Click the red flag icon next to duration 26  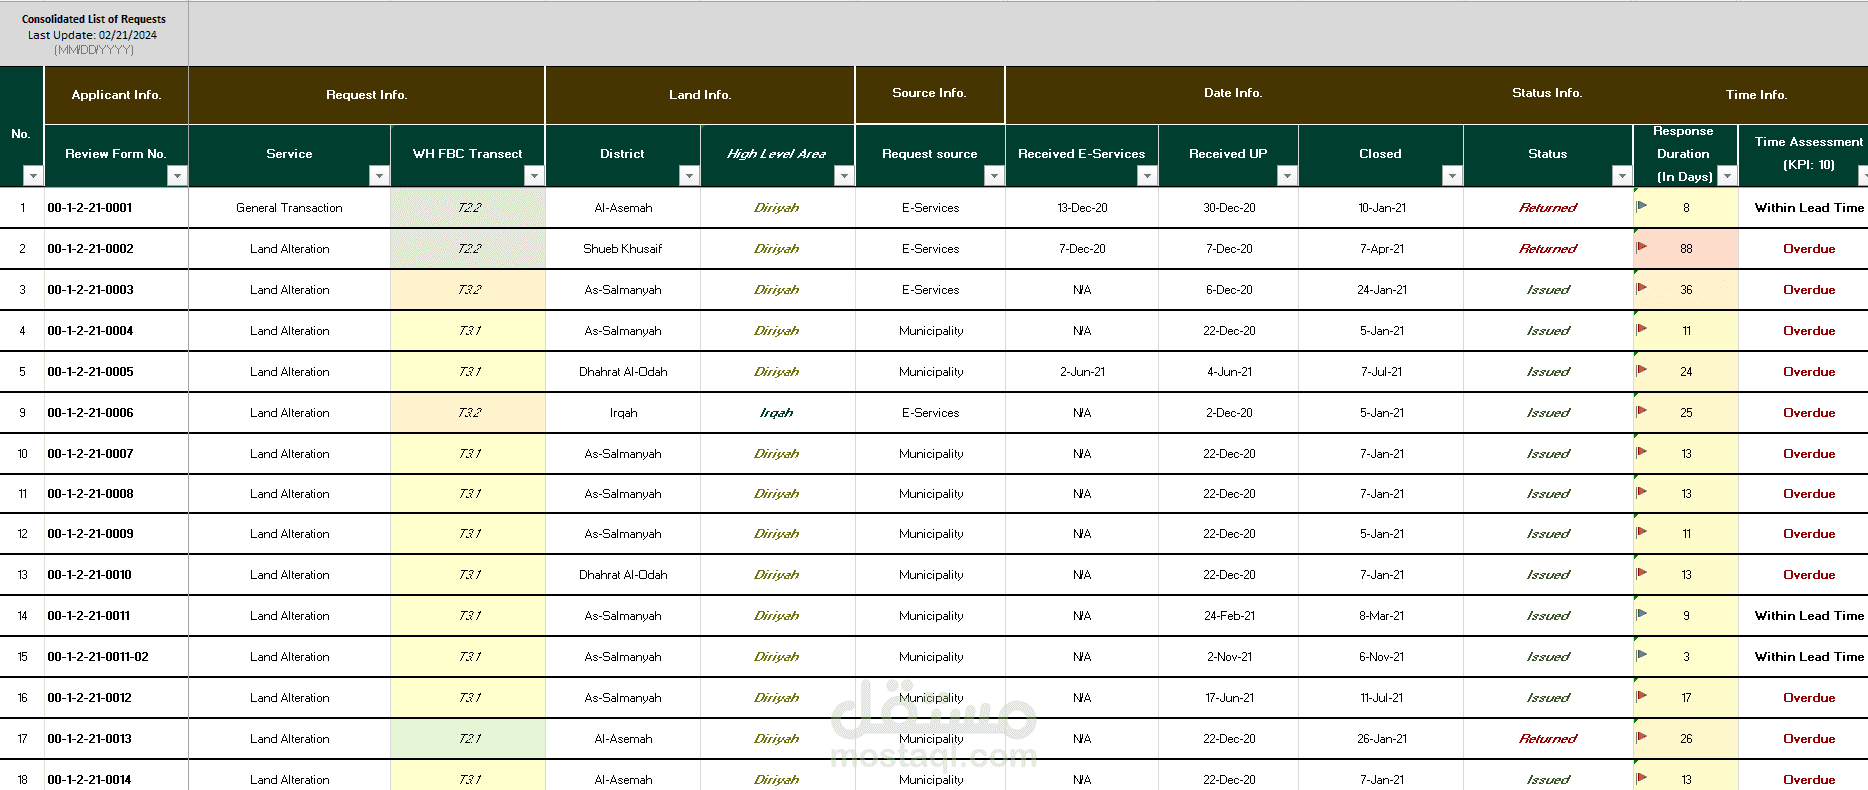point(1642,737)
